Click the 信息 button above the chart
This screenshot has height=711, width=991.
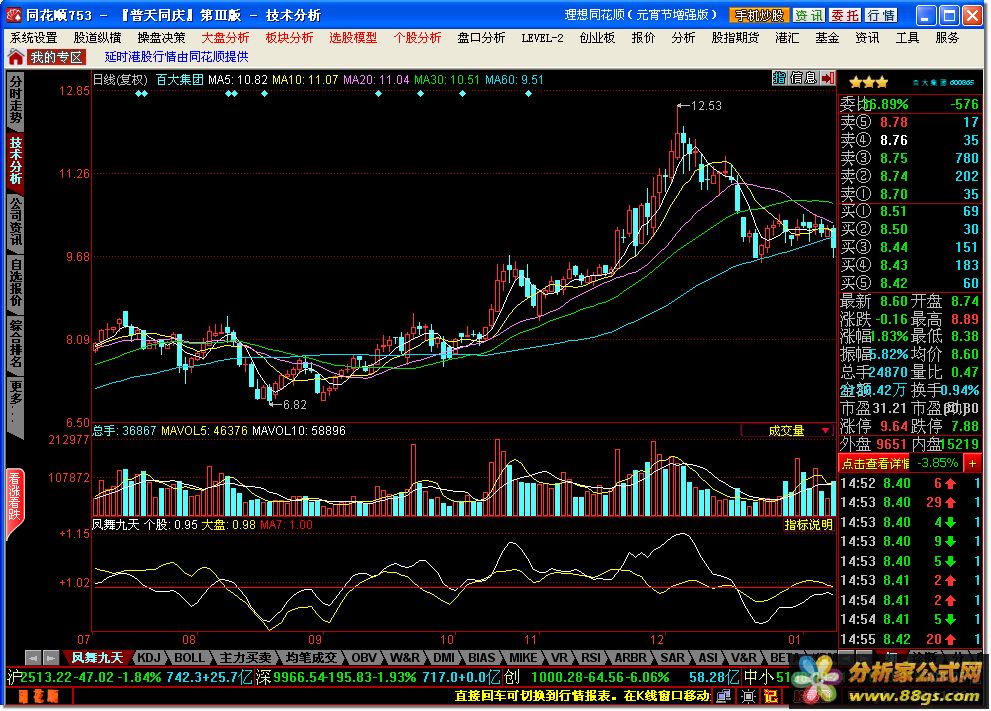tap(803, 78)
